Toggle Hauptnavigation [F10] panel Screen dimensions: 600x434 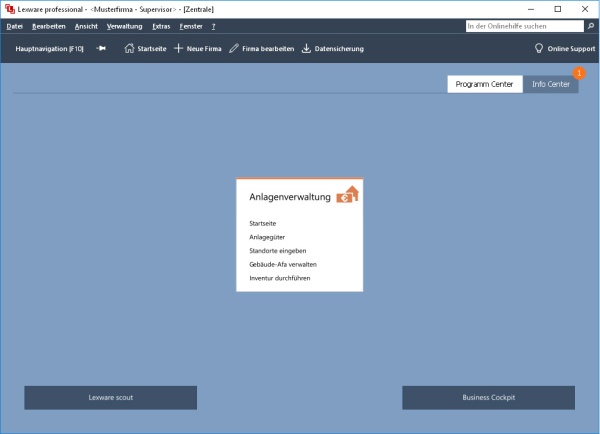(x=49, y=49)
